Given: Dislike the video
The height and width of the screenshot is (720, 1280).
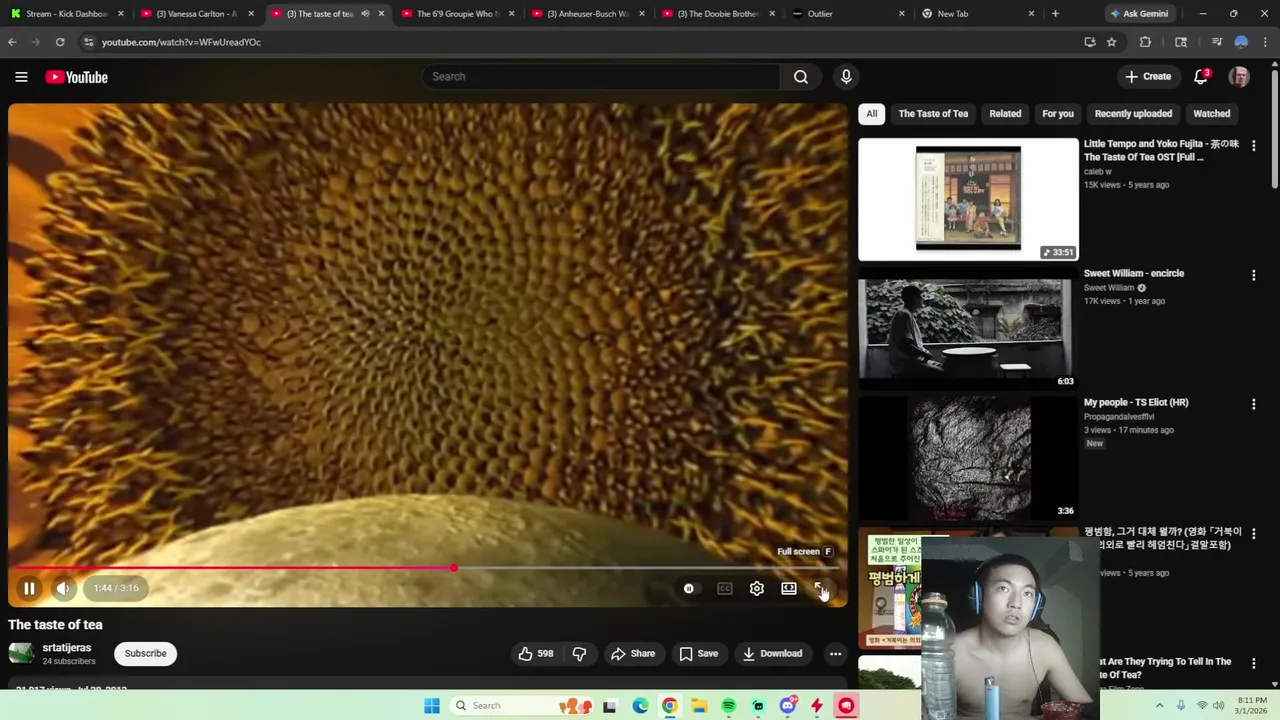Looking at the screenshot, I should 579,654.
